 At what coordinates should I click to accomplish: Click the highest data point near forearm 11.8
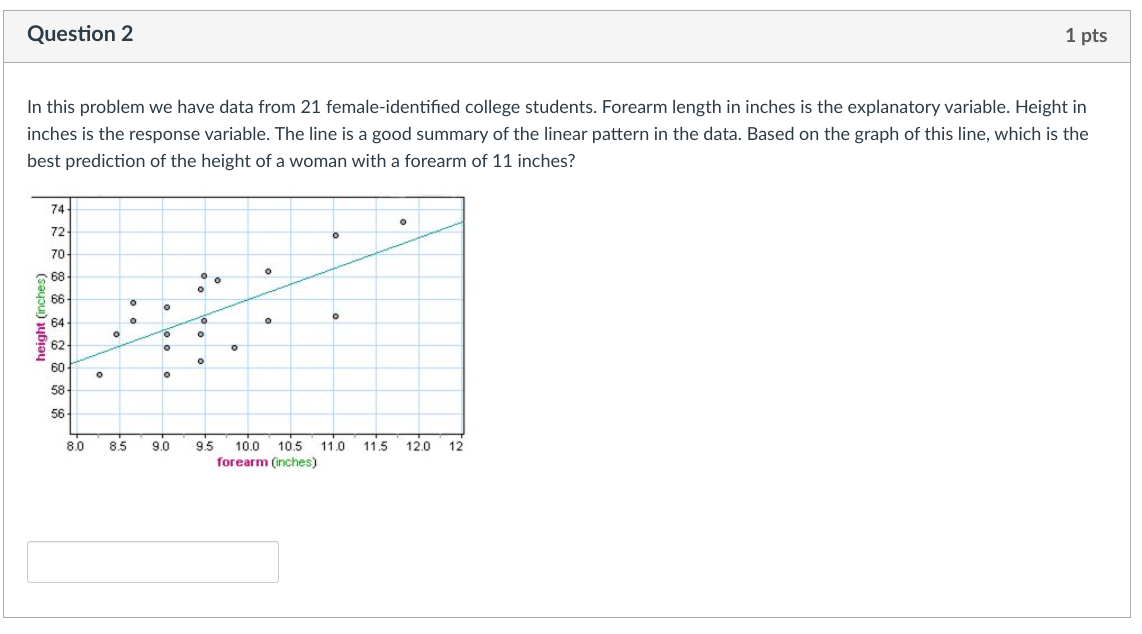(x=404, y=221)
